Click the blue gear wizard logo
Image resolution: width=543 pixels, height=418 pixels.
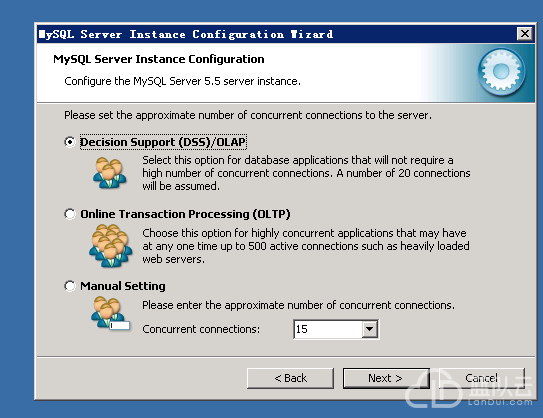(502, 72)
